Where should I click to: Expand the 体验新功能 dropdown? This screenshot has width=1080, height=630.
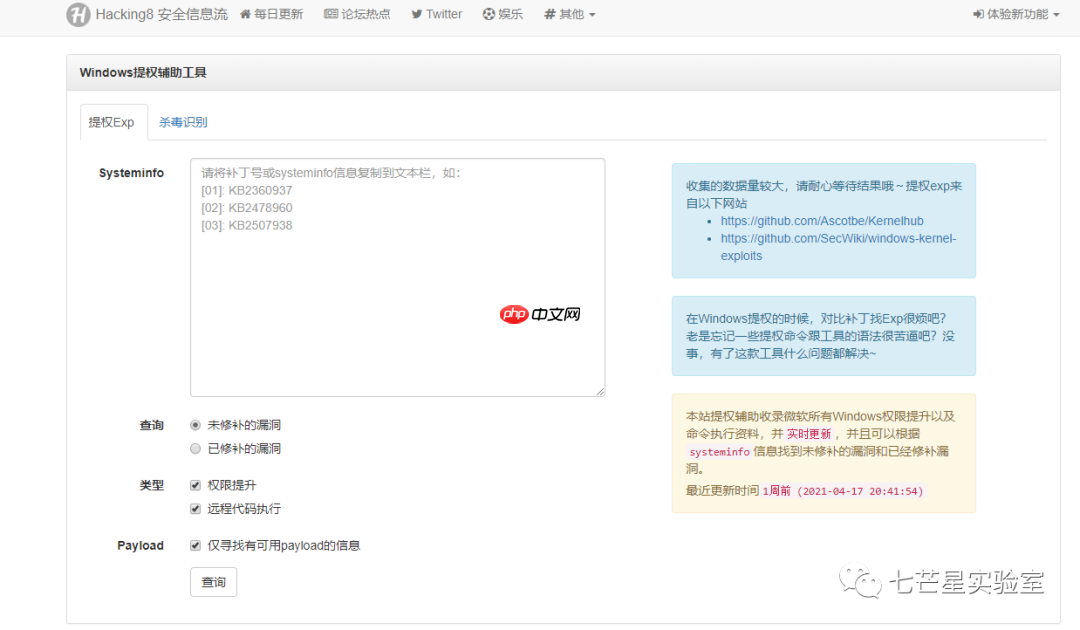tap(1013, 14)
